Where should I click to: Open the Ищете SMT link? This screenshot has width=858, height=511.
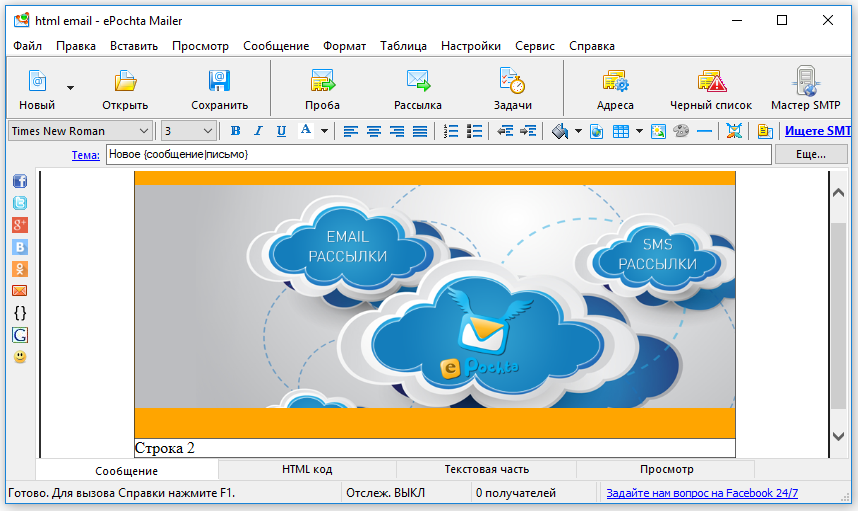818,131
